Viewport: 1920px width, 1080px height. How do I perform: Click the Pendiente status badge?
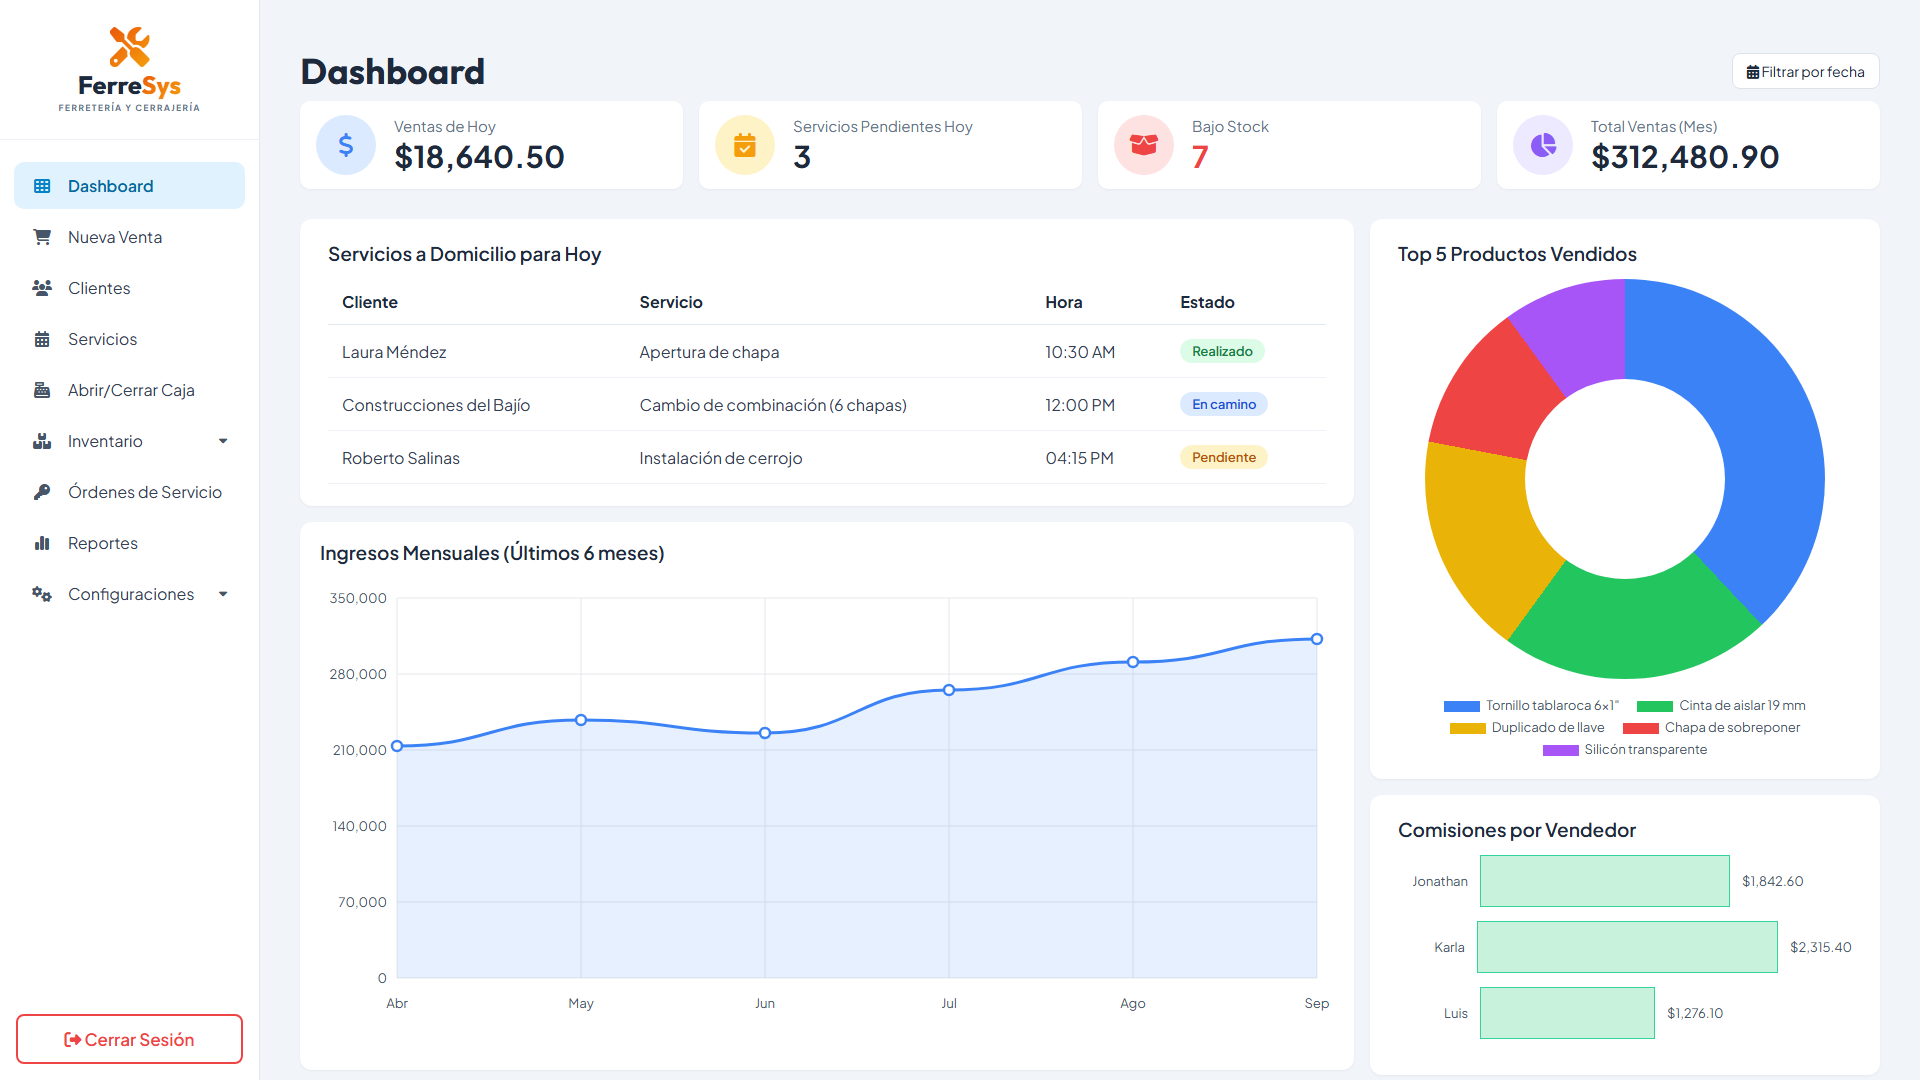coord(1224,457)
